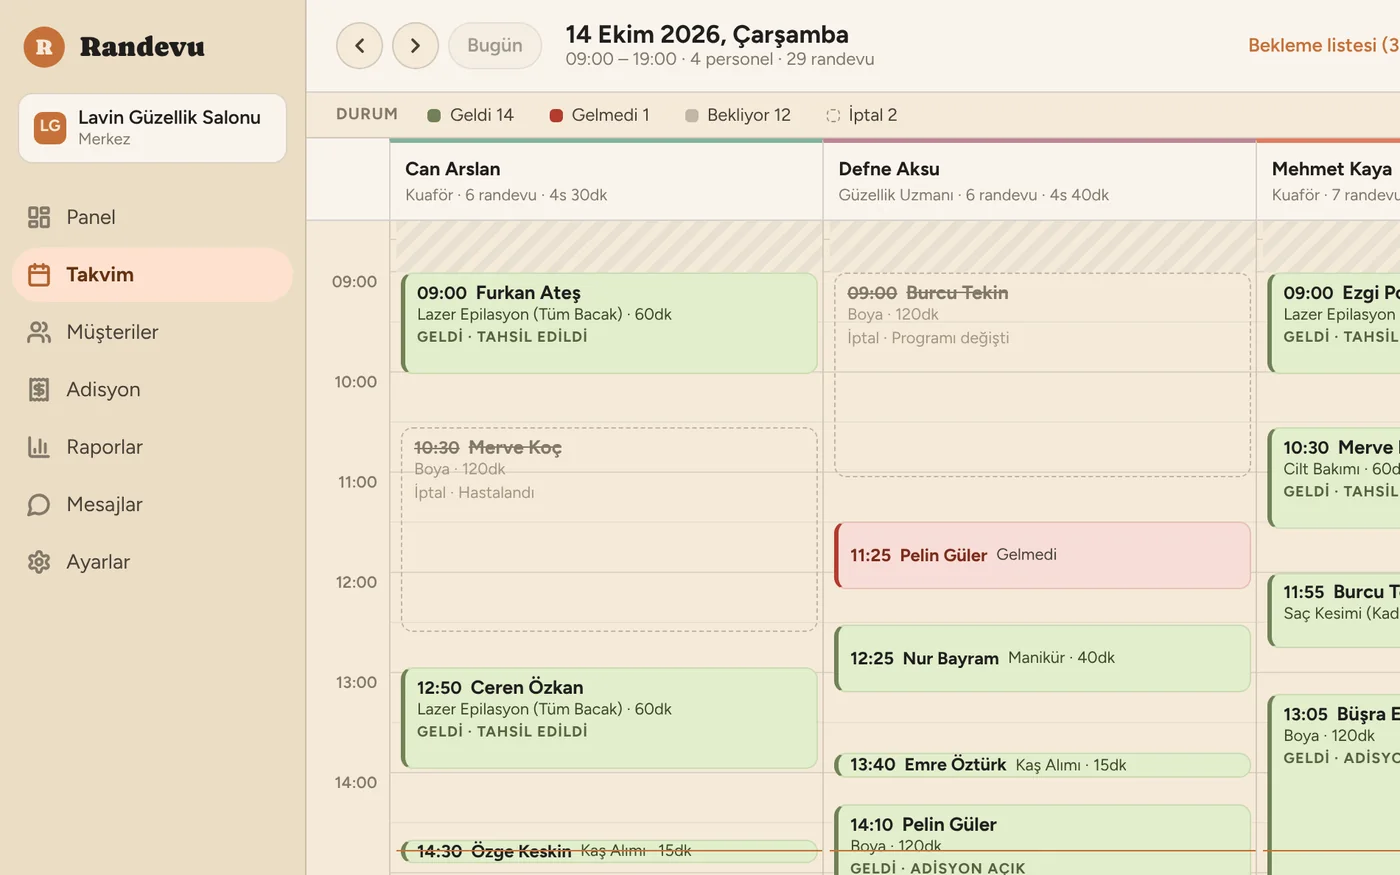Screen dimensions: 1400x875
Task: Click the date heading 14 Ekim 2026, Çarşamba
Action: [707, 34]
